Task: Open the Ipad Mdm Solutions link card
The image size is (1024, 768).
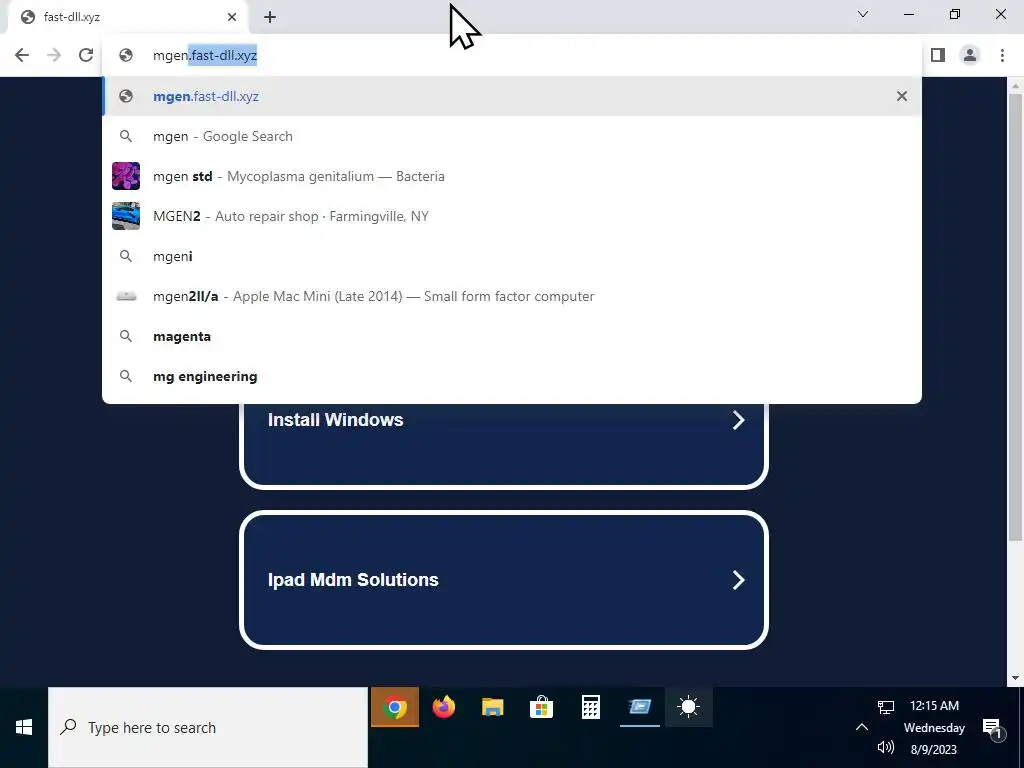Action: pos(504,580)
